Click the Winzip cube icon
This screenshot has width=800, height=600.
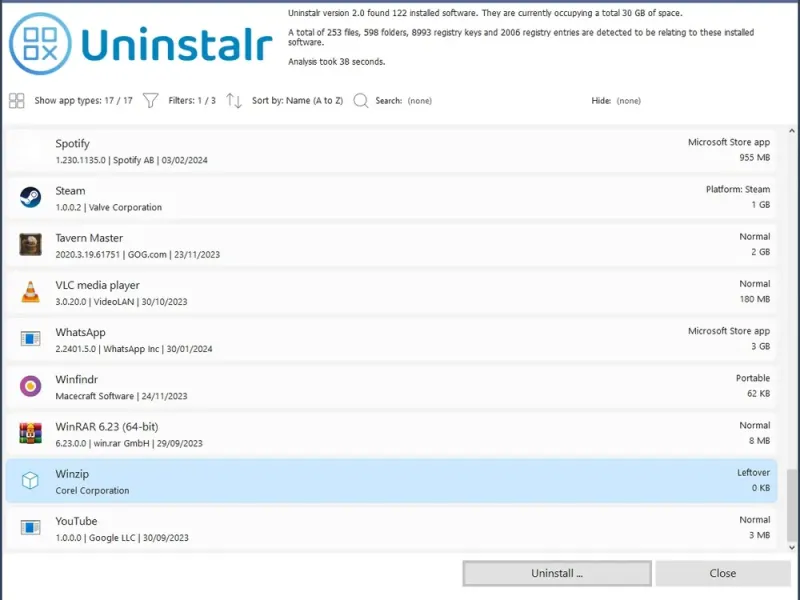[x=31, y=480]
